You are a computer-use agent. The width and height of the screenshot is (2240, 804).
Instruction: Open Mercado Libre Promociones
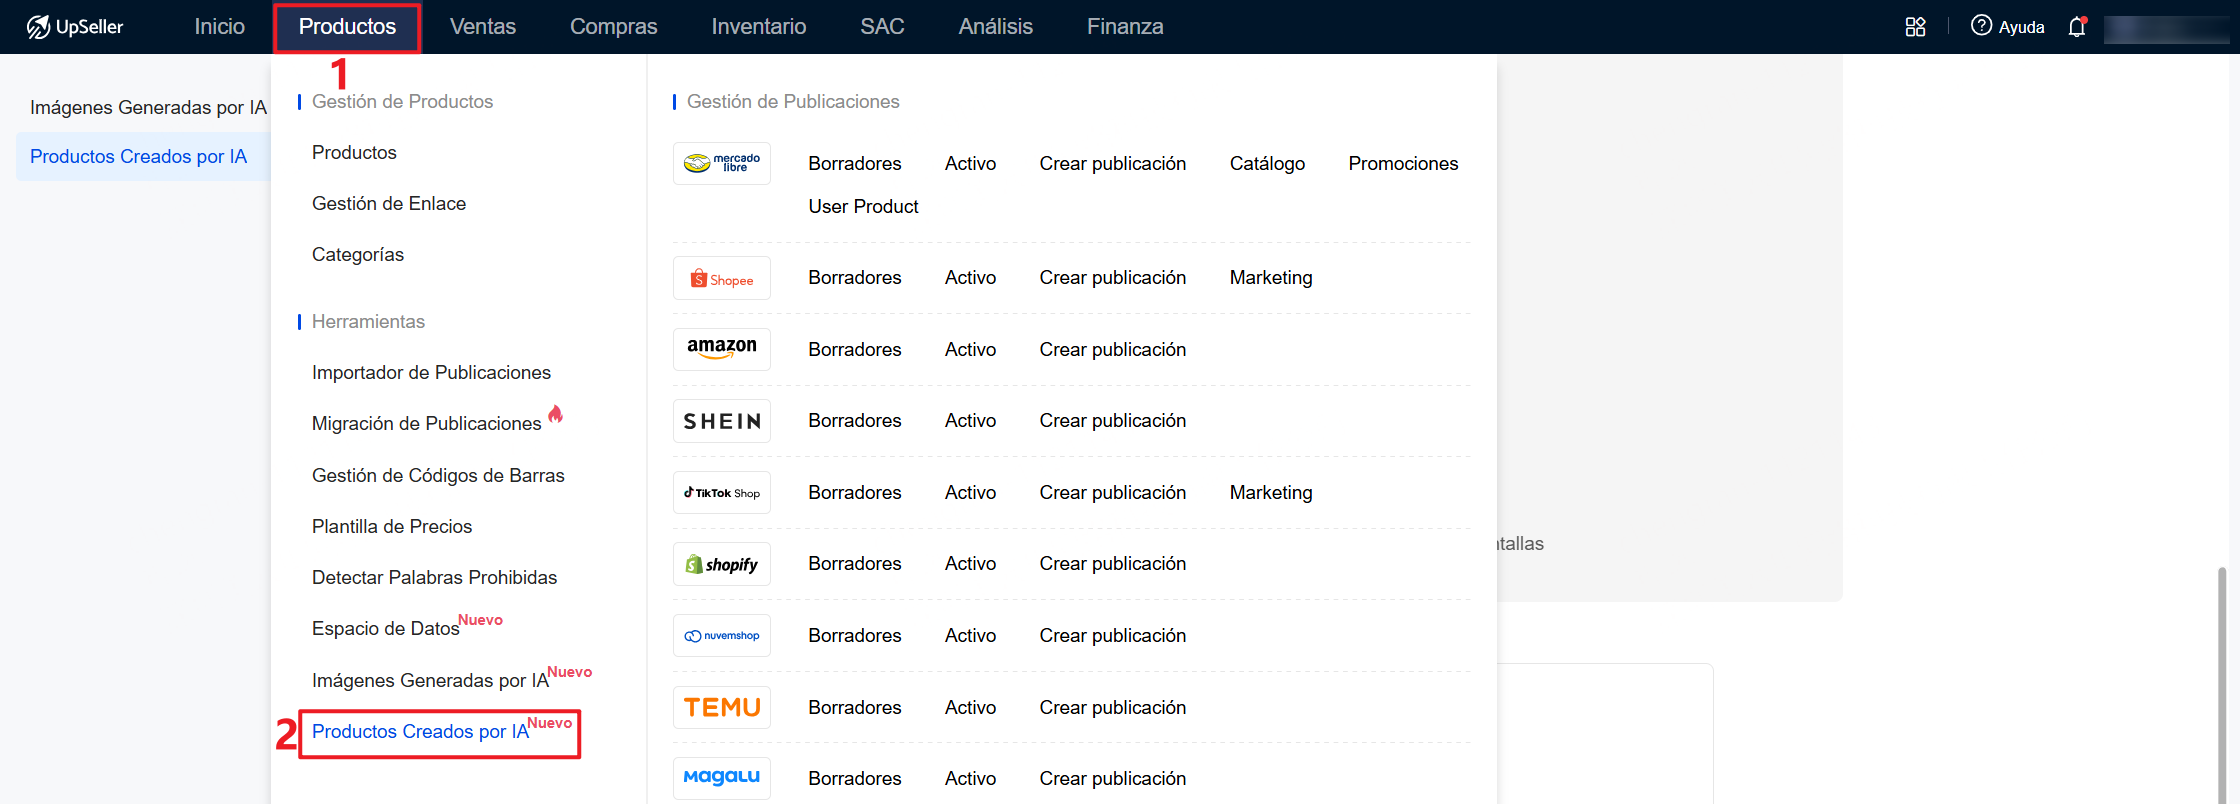[1403, 163]
